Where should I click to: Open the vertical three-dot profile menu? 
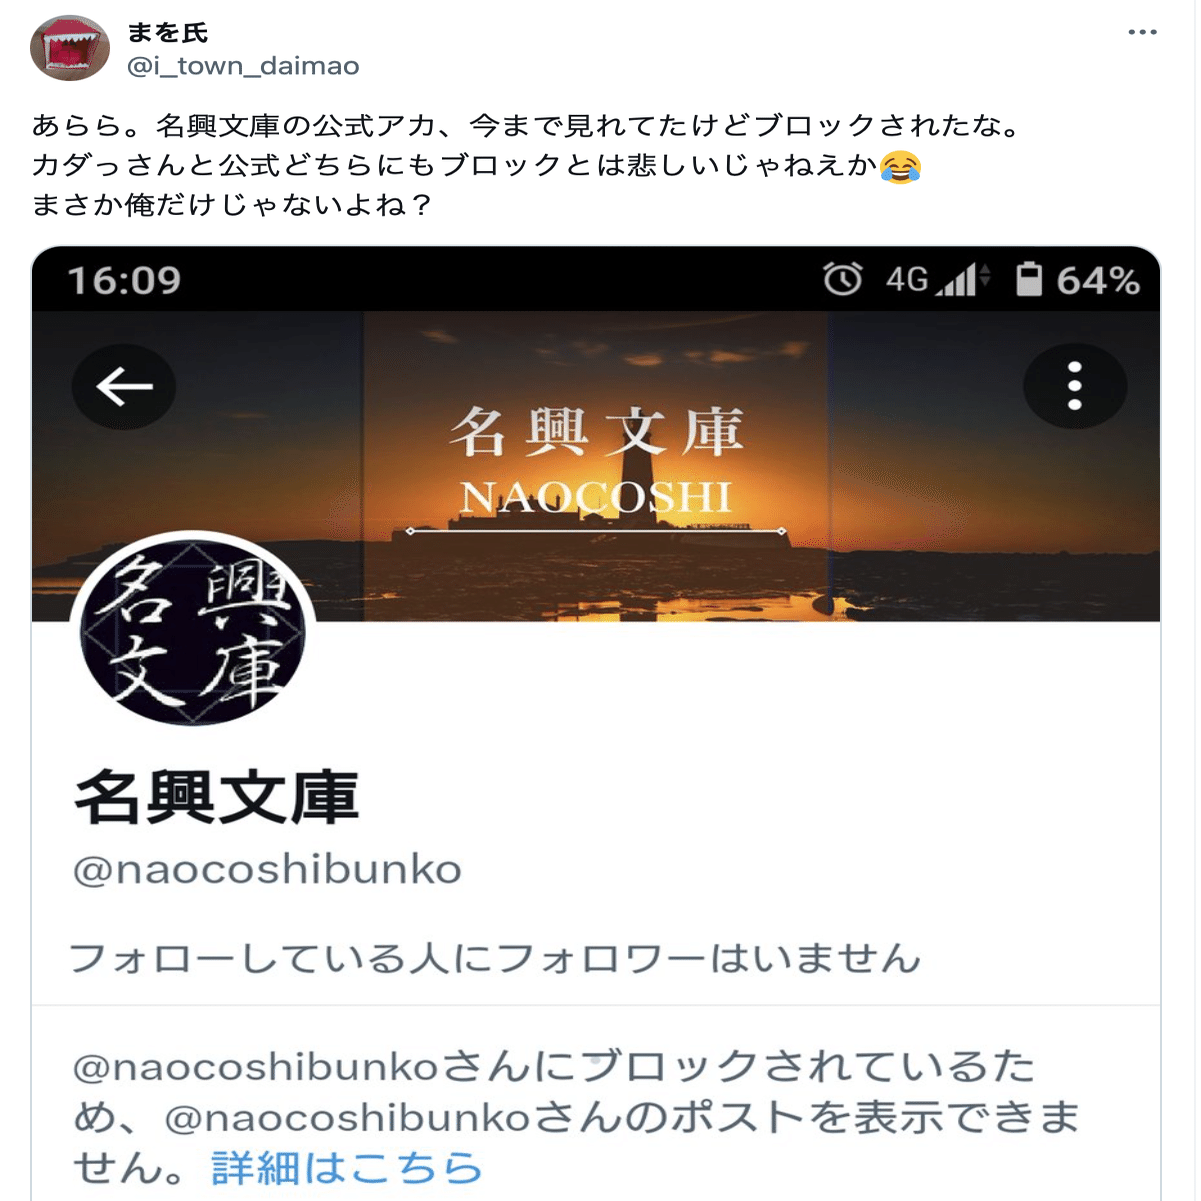(x=1075, y=386)
